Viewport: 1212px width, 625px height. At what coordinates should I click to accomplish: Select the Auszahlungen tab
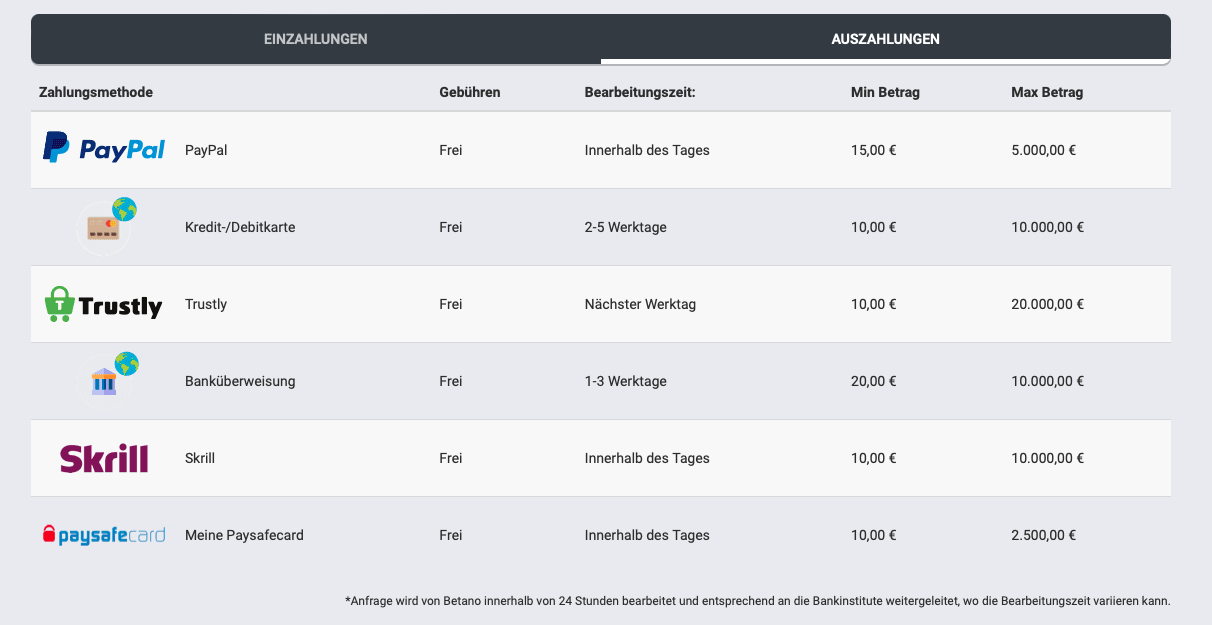point(886,39)
